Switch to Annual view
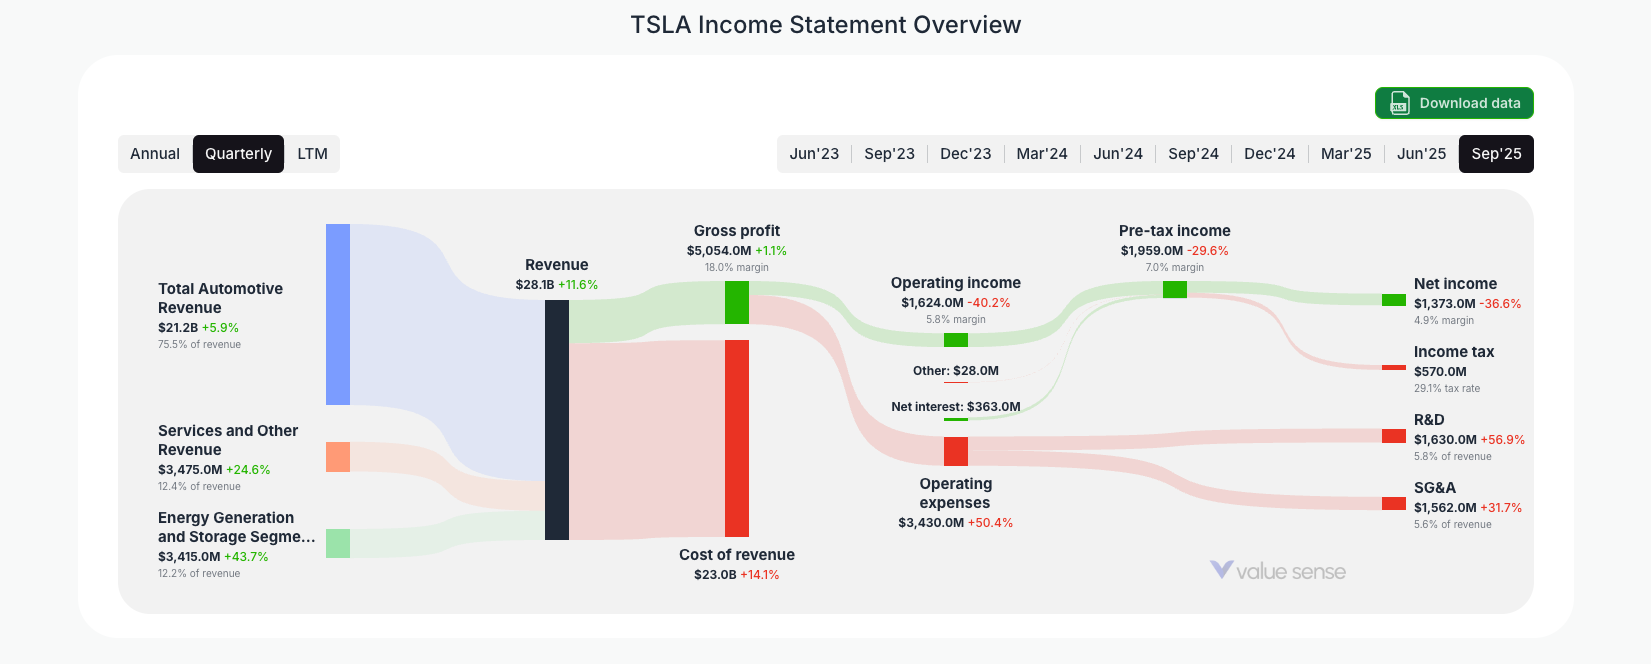1651x664 pixels. (156, 153)
